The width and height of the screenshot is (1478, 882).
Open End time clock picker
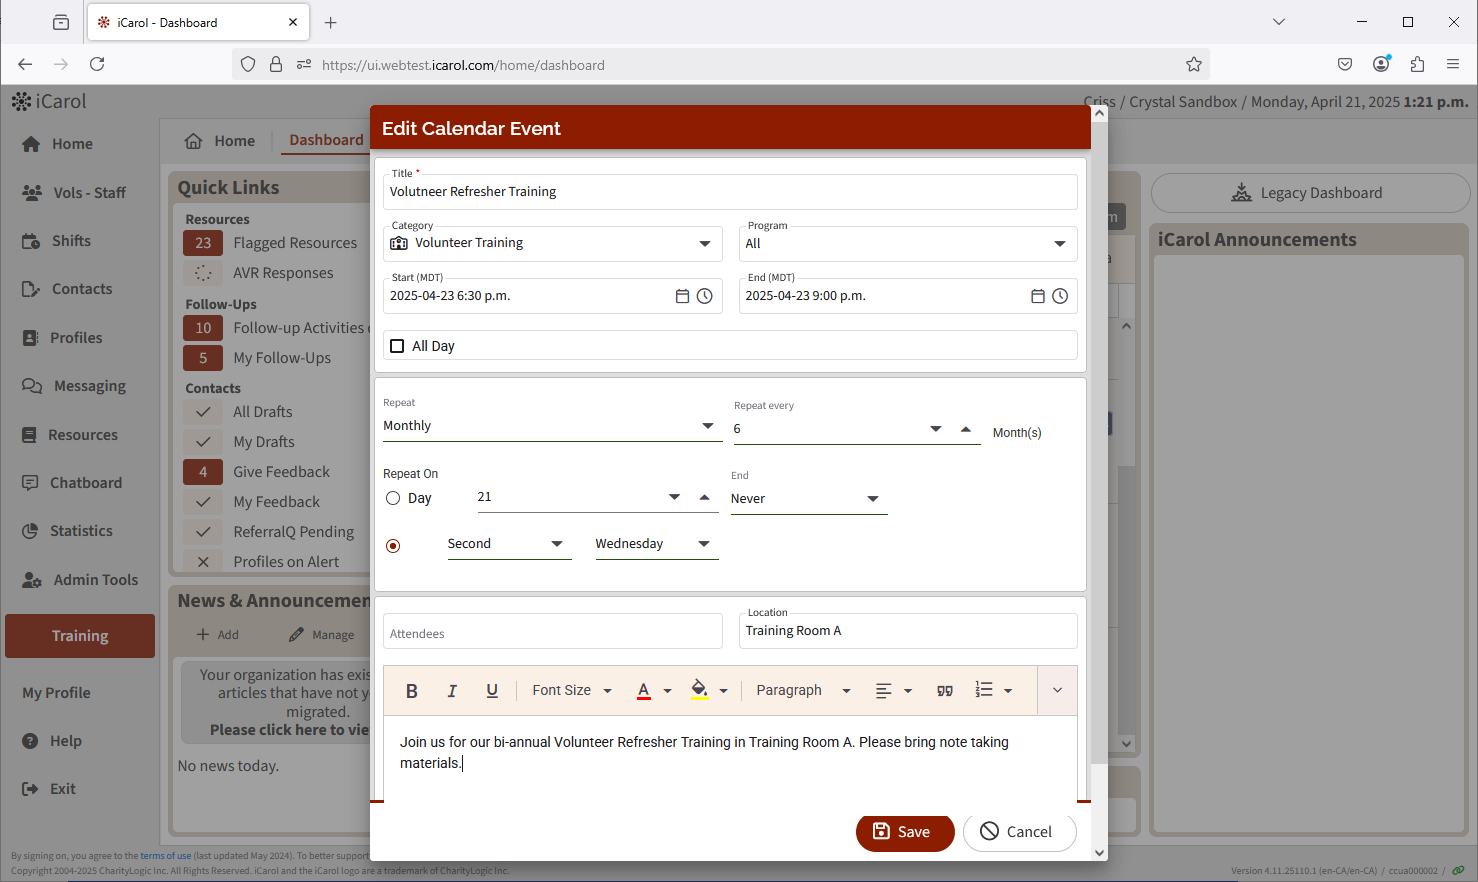pyautogui.click(x=1060, y=296)
